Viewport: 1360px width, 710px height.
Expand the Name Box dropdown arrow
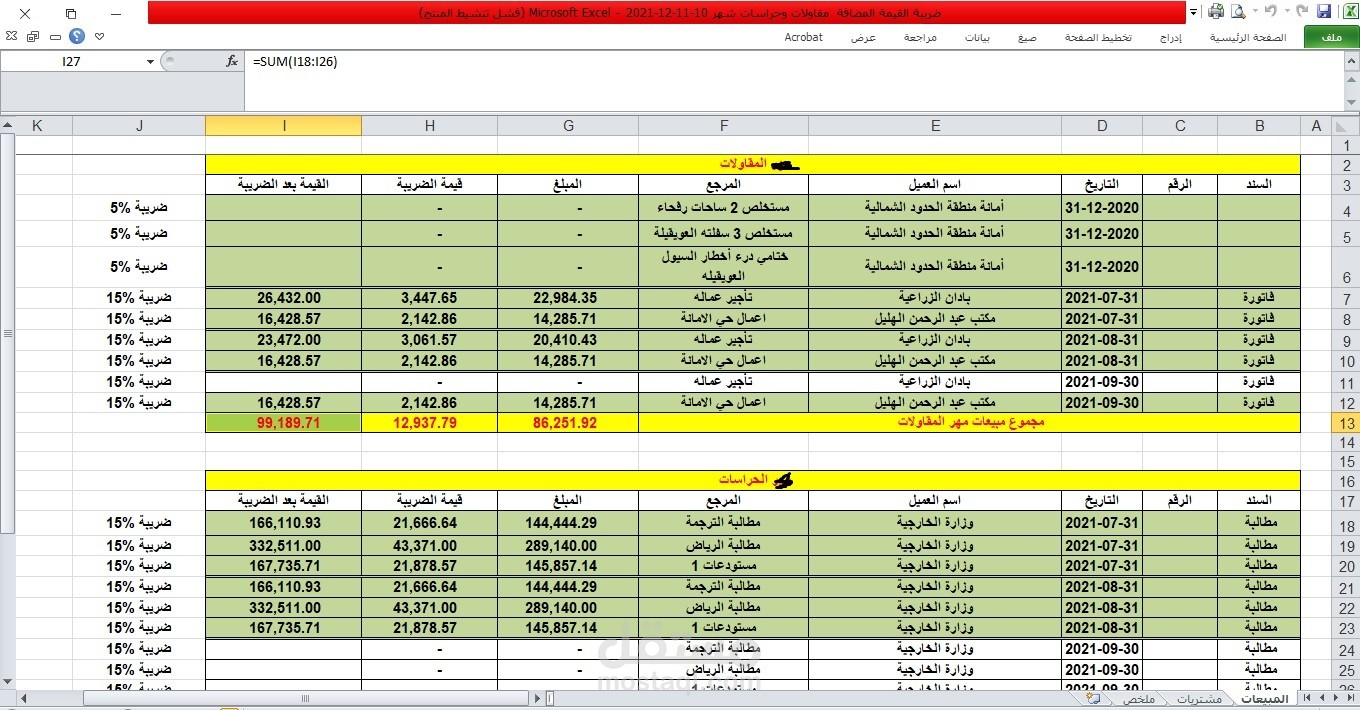[150, 62]
